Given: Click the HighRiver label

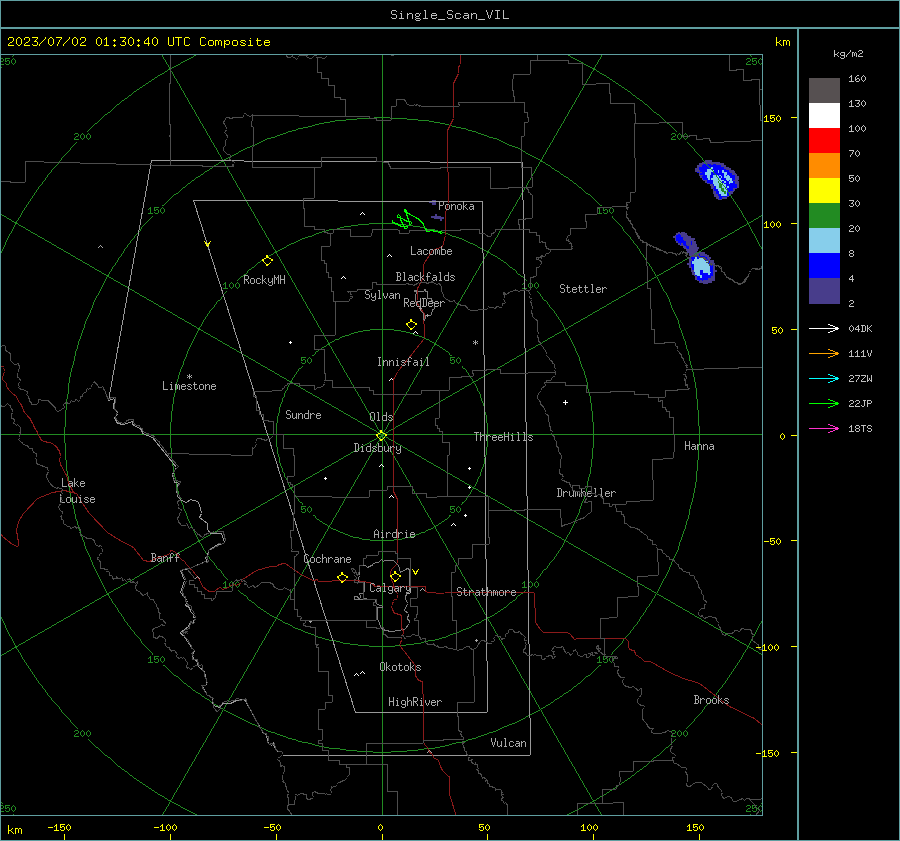Looking at the screenshot, I should (x=415, y=702).
